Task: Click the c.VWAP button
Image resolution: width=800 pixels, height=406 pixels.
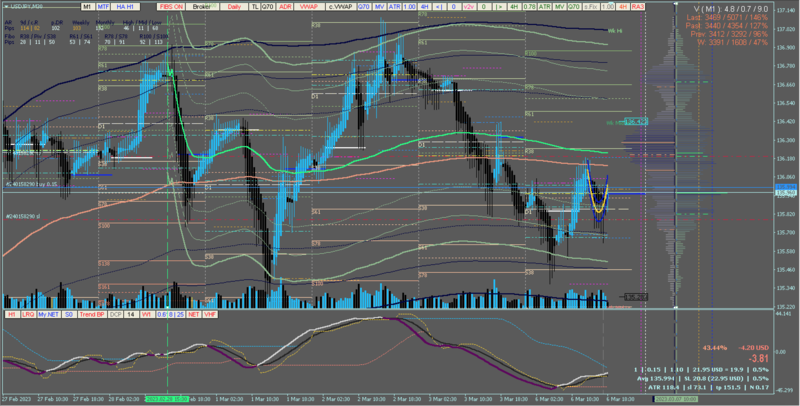Action: (x=340, y=7)
